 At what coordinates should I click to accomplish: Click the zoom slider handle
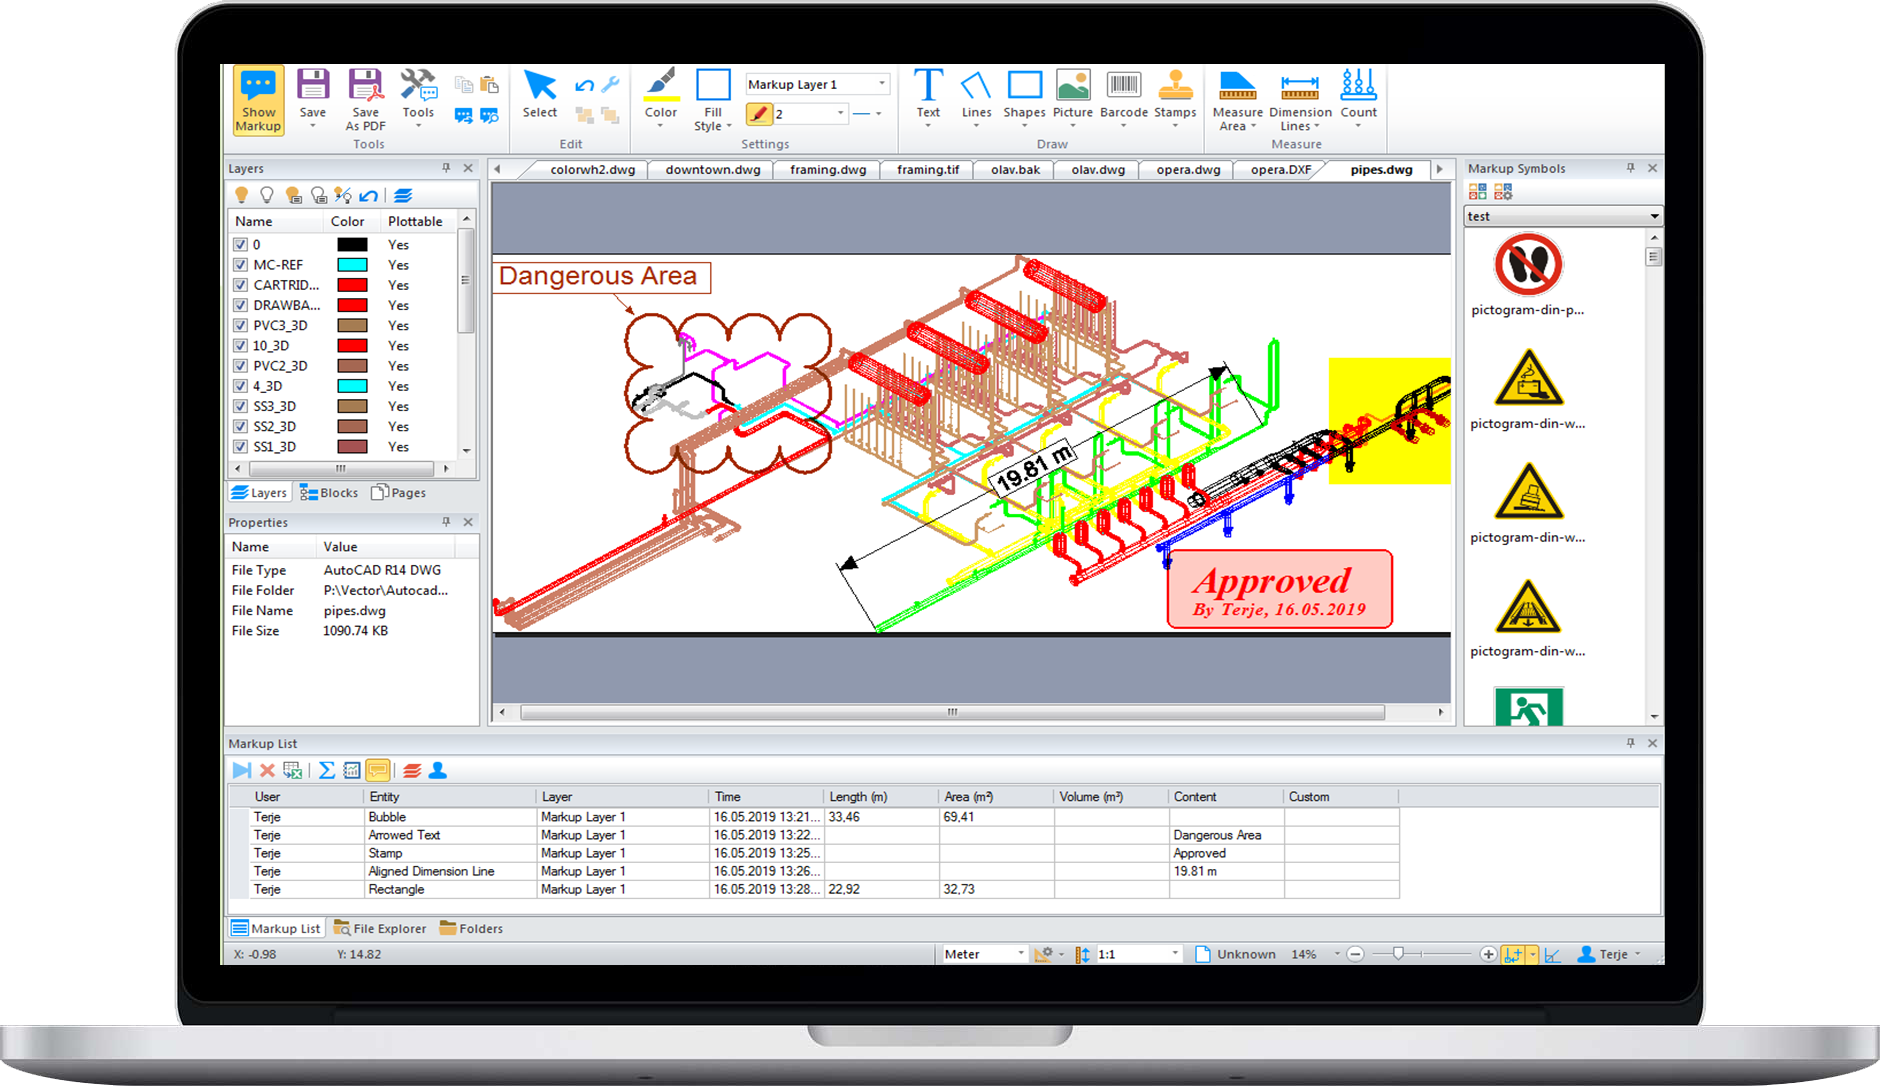[x=1398, y=954]
